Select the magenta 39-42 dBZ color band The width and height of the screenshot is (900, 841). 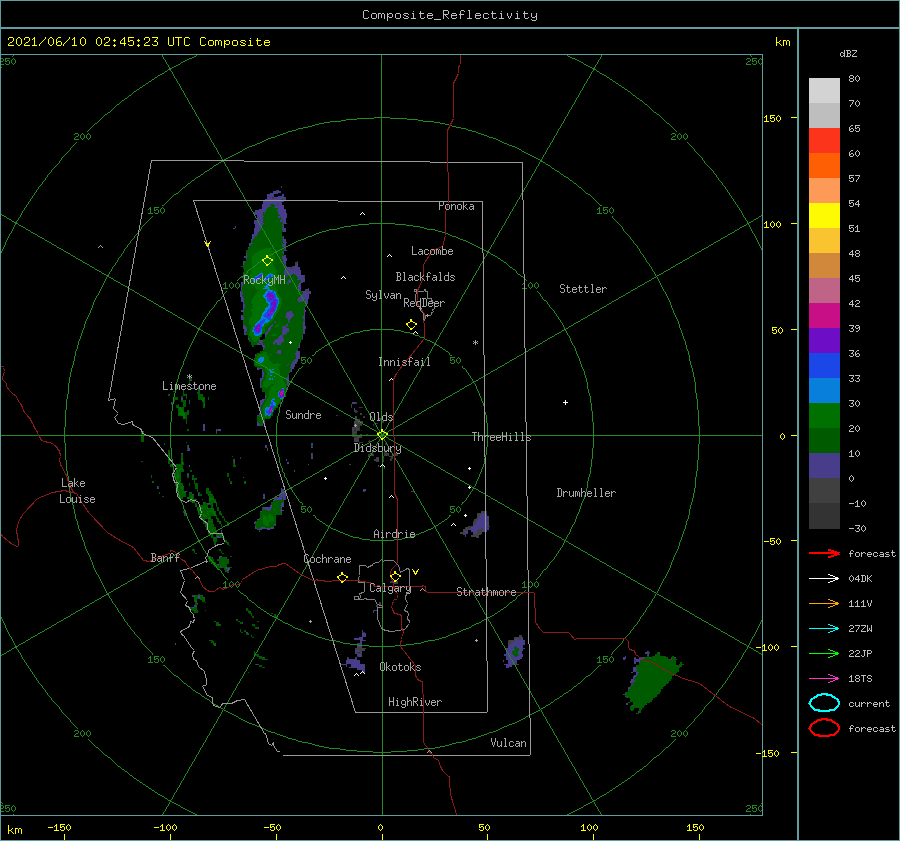click(824, 316)
